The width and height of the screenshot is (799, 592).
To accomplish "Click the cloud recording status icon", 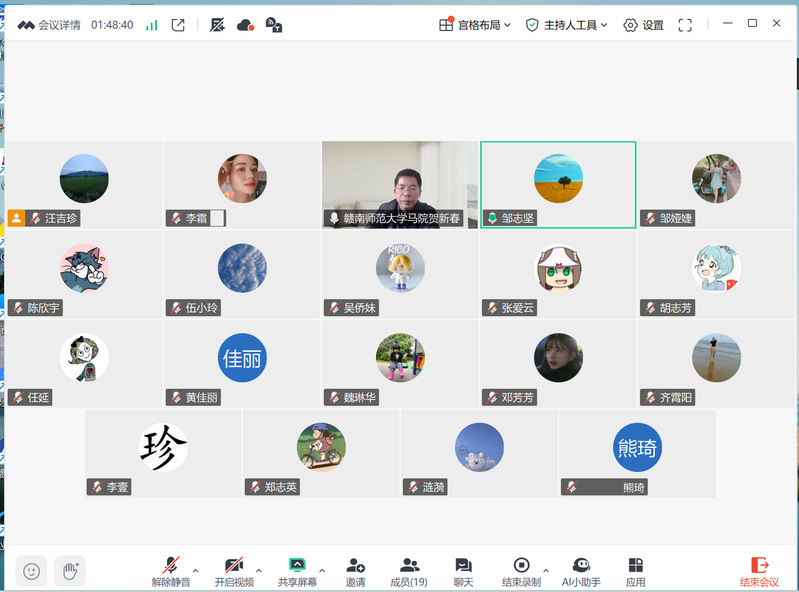I will coord(245,25).
